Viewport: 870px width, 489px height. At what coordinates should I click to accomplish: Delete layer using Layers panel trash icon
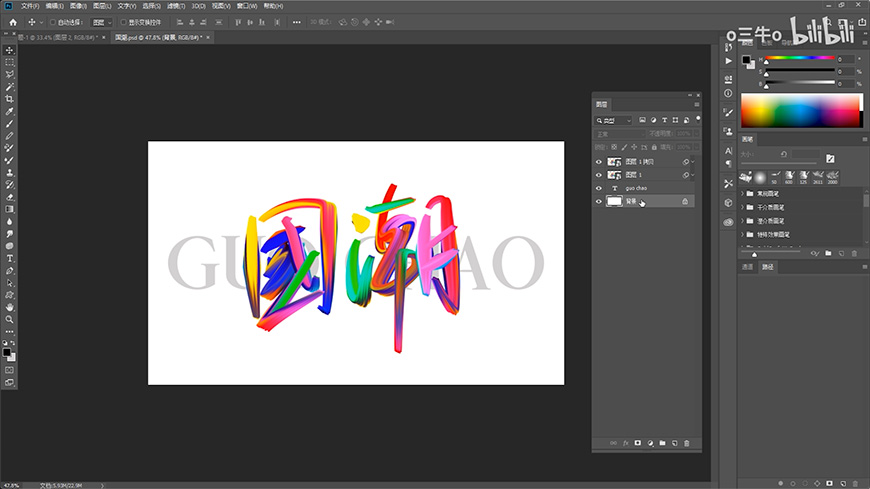687,442
